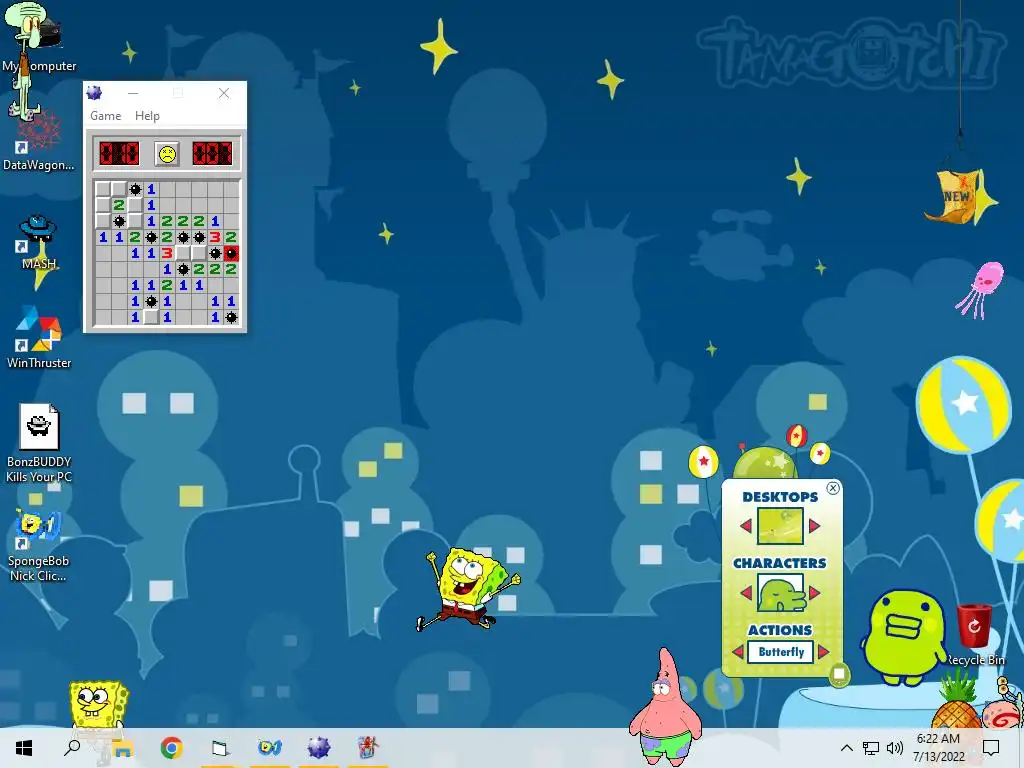Open the Help menu in Minesweeper
The image size is (1024, 768).
point(147,116)
